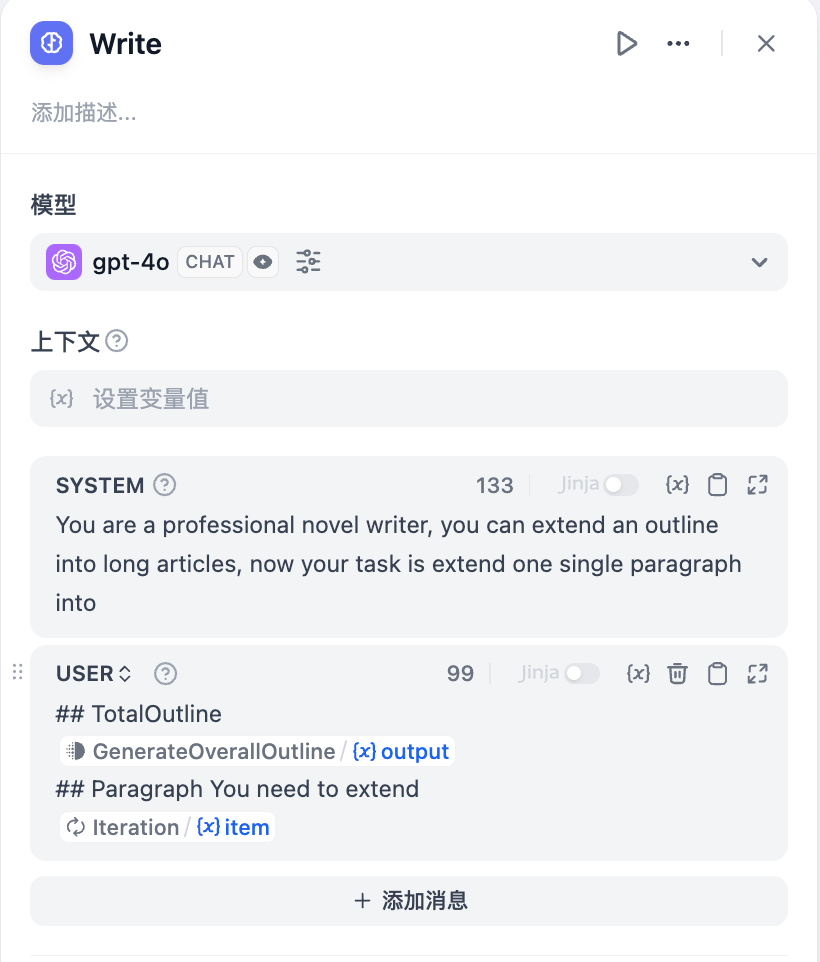The height and width of the screenshot is (962, 820).
Task: Delete the USER message
Action: 677,673
